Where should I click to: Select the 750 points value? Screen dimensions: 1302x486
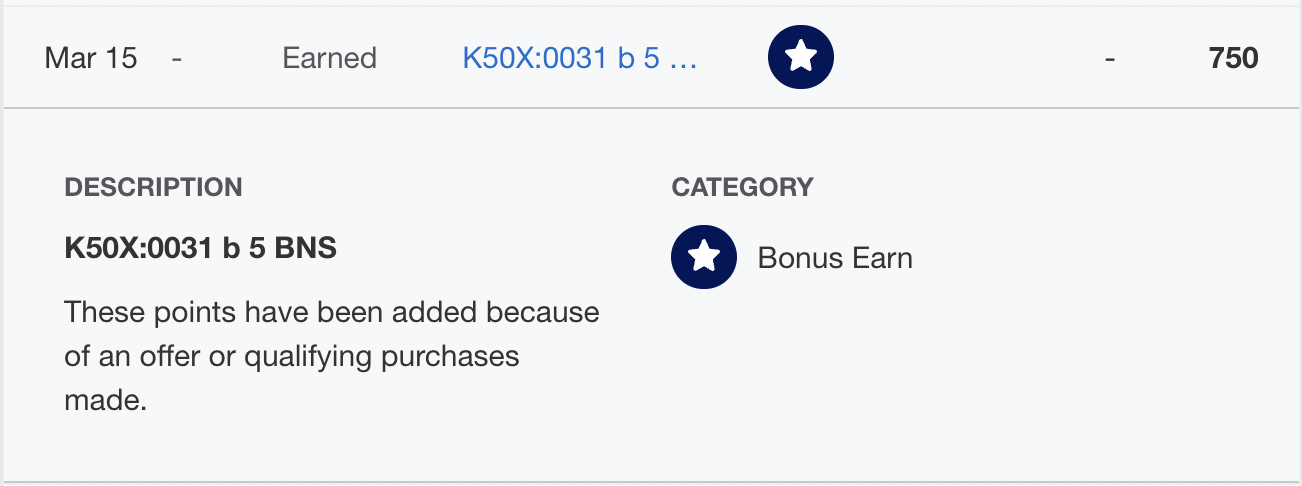pyautogui.click(x=1234, y=58)
